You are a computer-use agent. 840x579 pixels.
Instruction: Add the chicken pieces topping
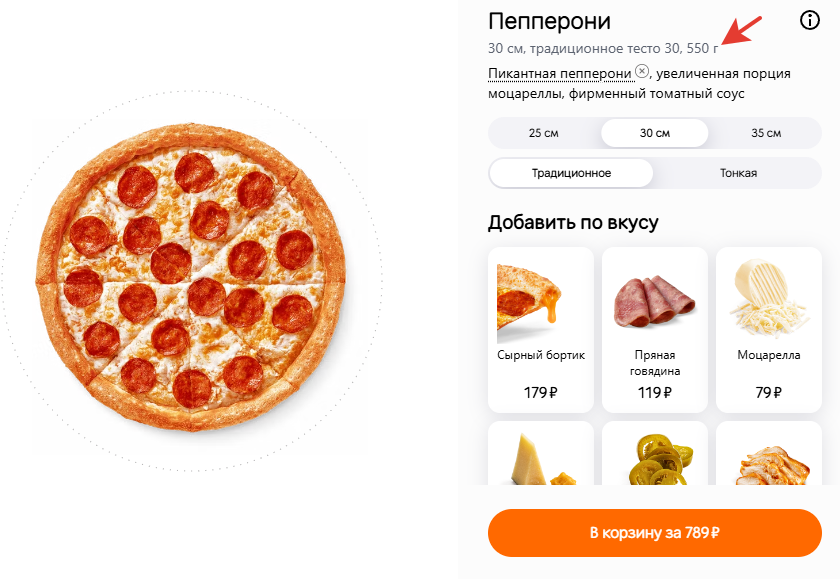[769, 454]
